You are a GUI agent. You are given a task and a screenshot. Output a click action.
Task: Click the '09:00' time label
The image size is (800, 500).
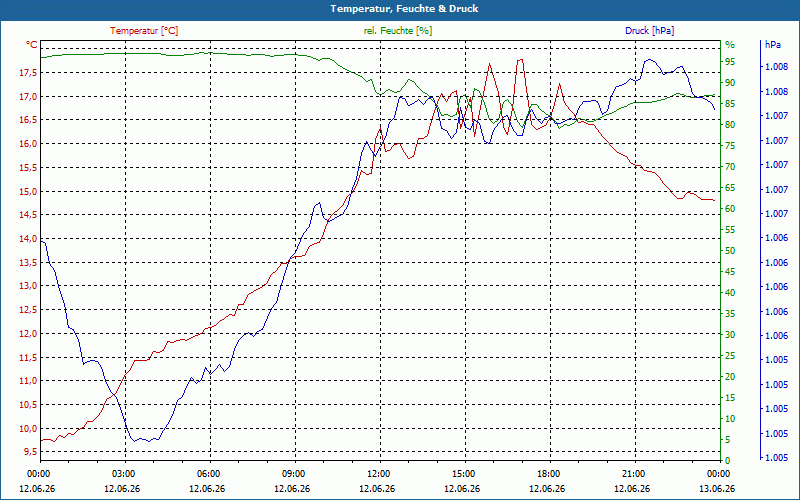tap(292, 474)
